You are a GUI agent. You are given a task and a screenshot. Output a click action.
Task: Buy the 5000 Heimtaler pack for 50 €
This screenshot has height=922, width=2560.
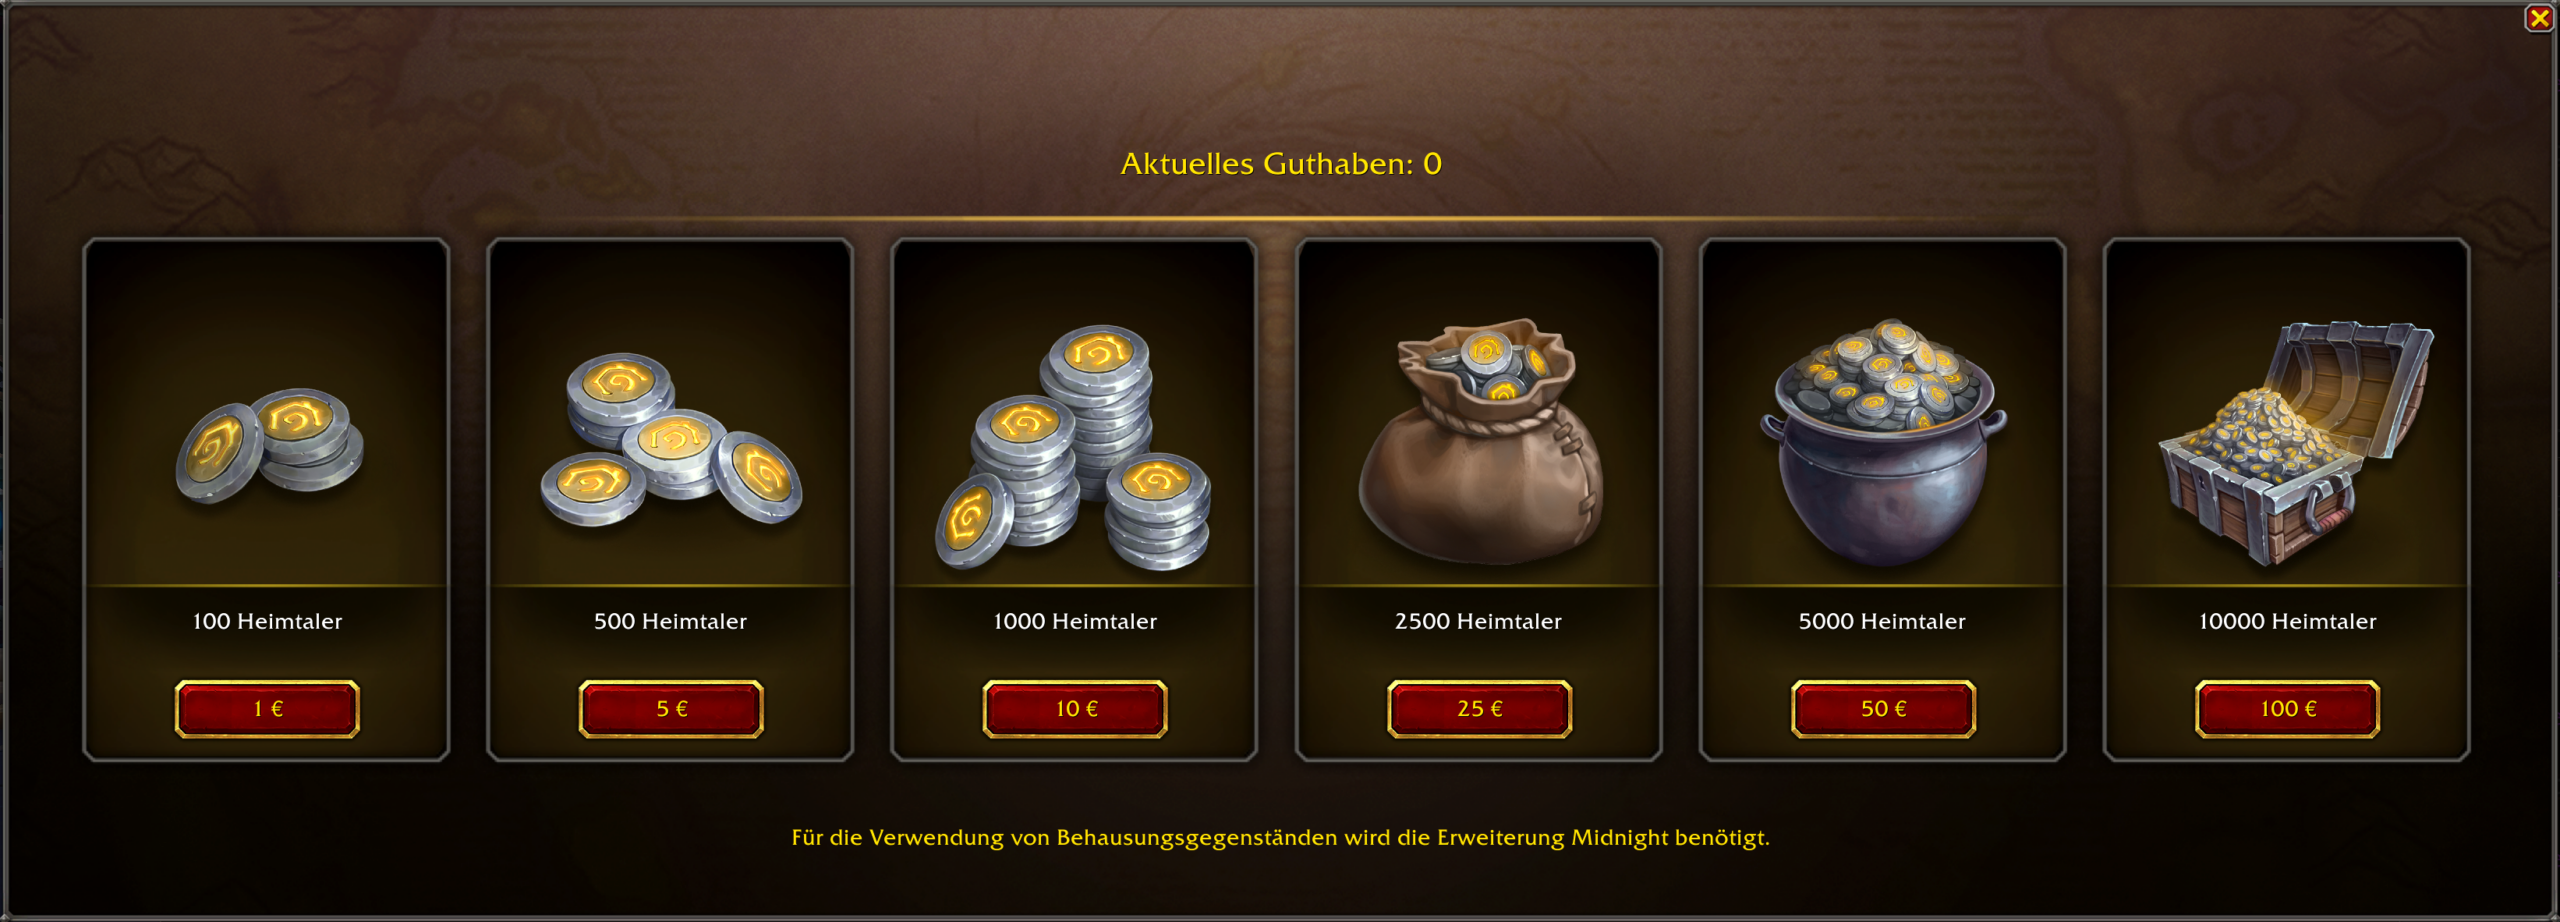(1883, 709)
